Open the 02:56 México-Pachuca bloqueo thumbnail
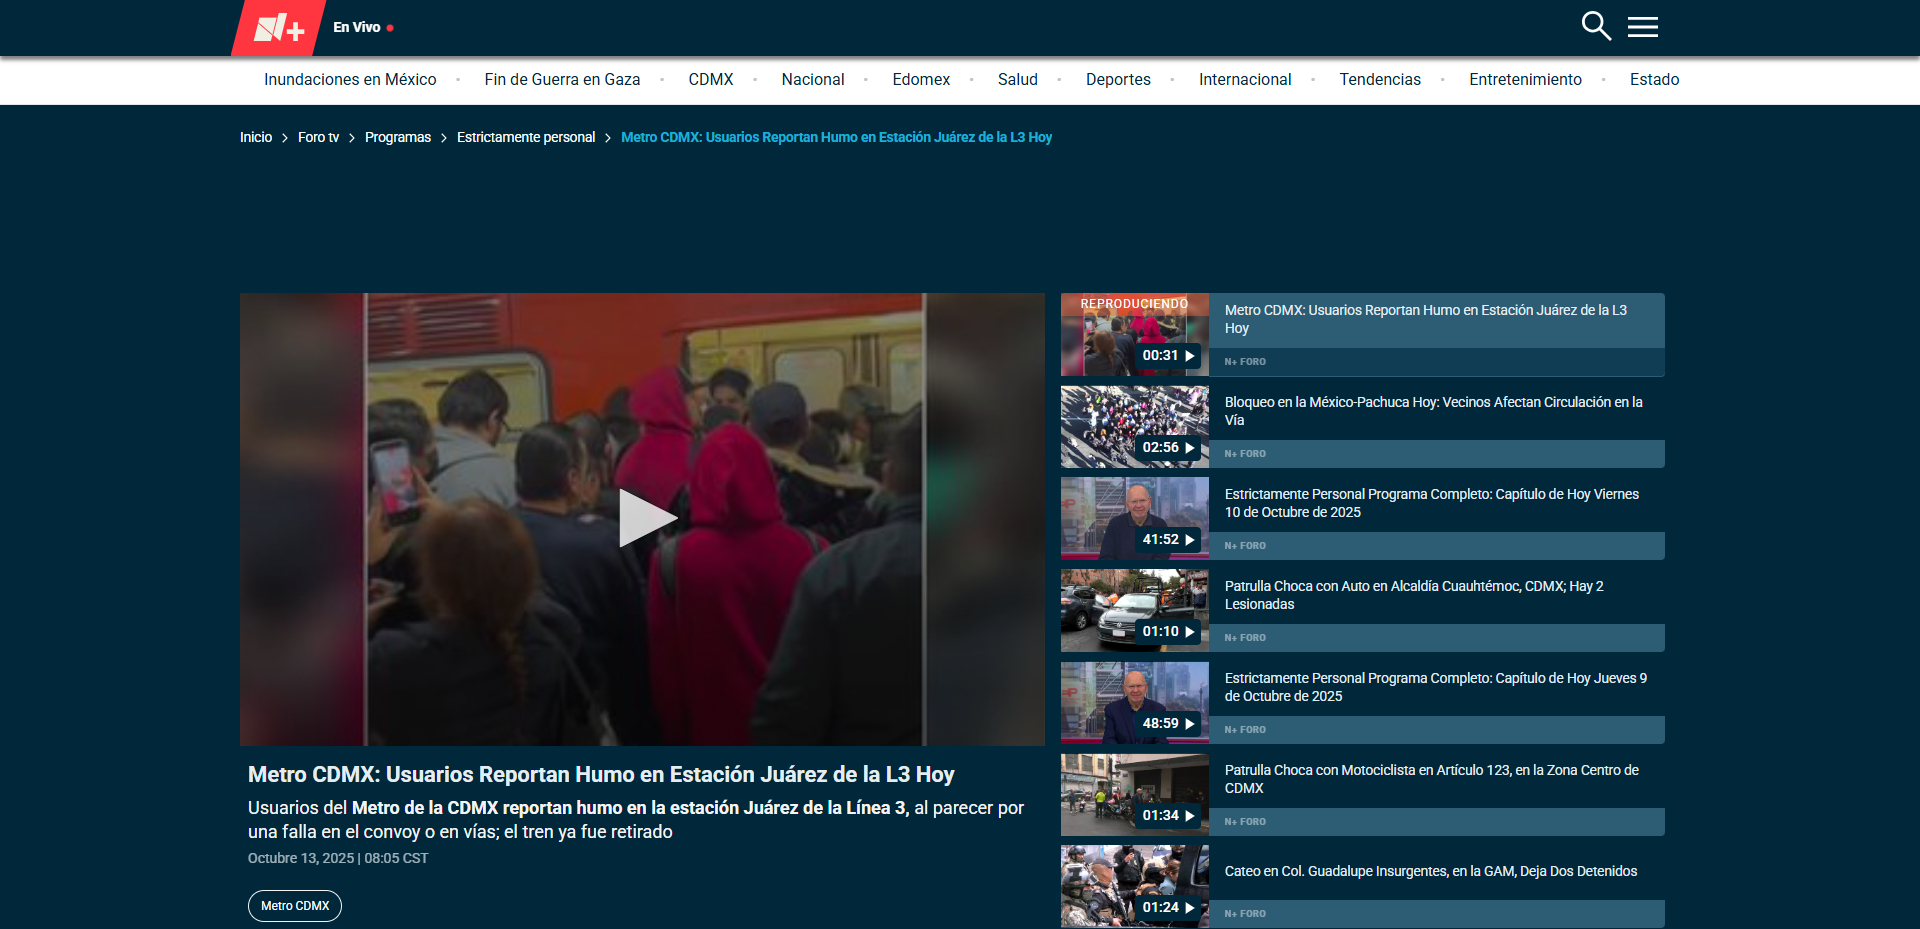The width and height of the screenshot is (1920, 929). (1135, 427)
